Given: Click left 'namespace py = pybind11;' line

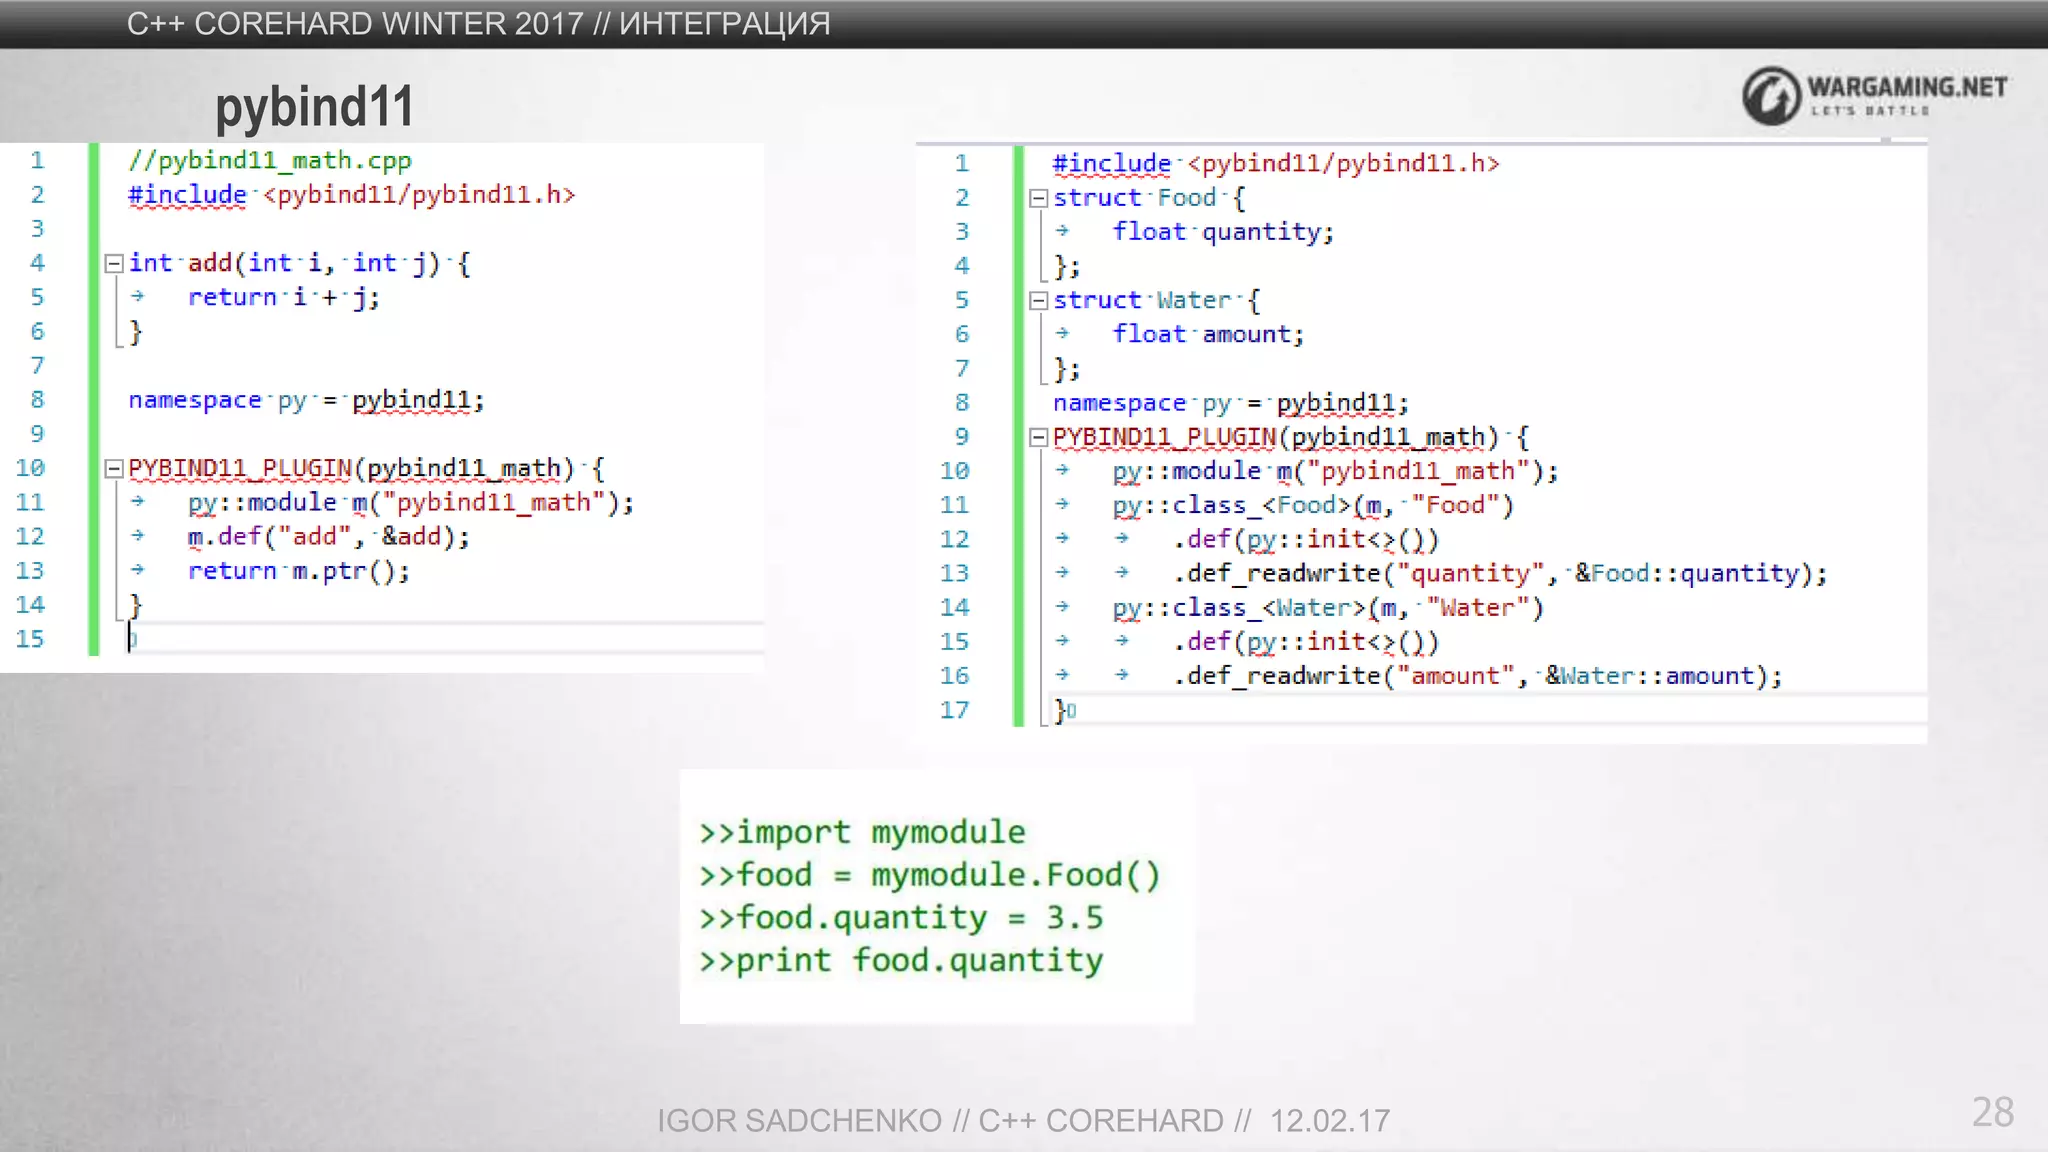Looking at the screenshot, I should point(306,400).
